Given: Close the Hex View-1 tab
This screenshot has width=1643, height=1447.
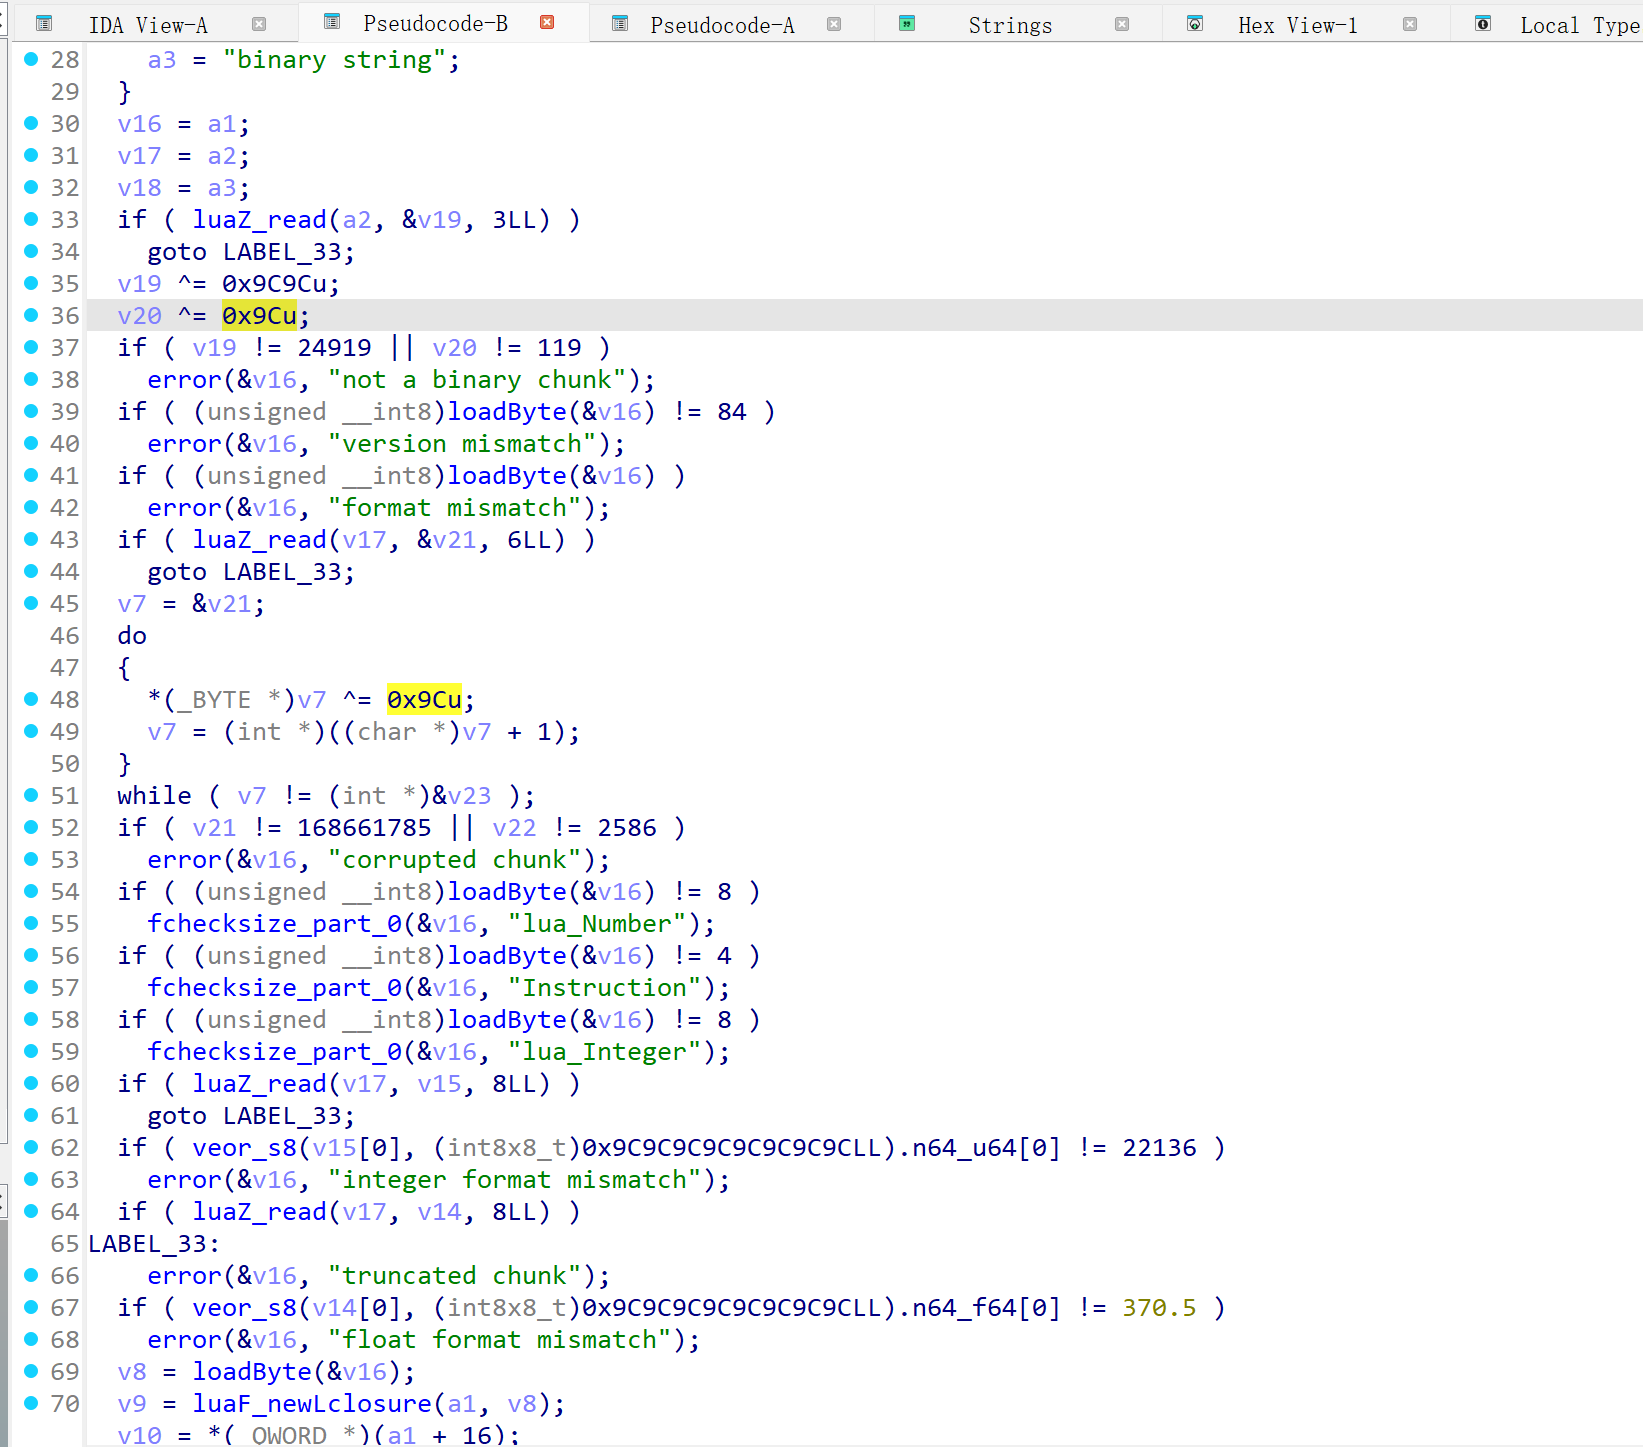Looking at the screenshot, I should (1410, 24).
